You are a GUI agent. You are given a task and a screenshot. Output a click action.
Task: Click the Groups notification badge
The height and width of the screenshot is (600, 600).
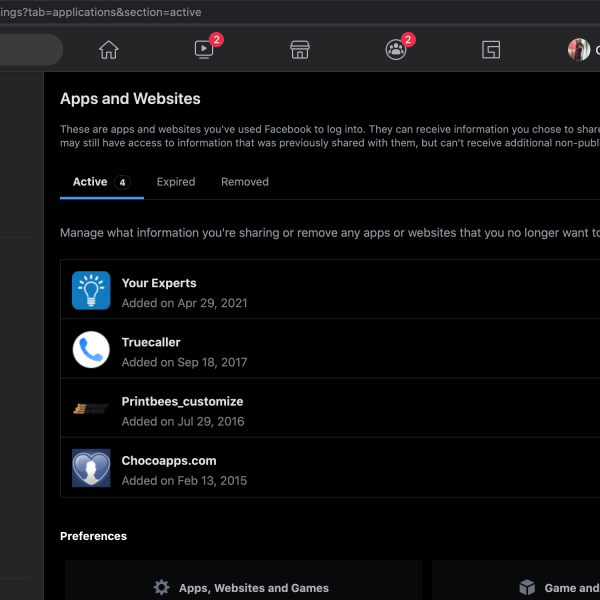pyautogui.click(x=408, y=39)
